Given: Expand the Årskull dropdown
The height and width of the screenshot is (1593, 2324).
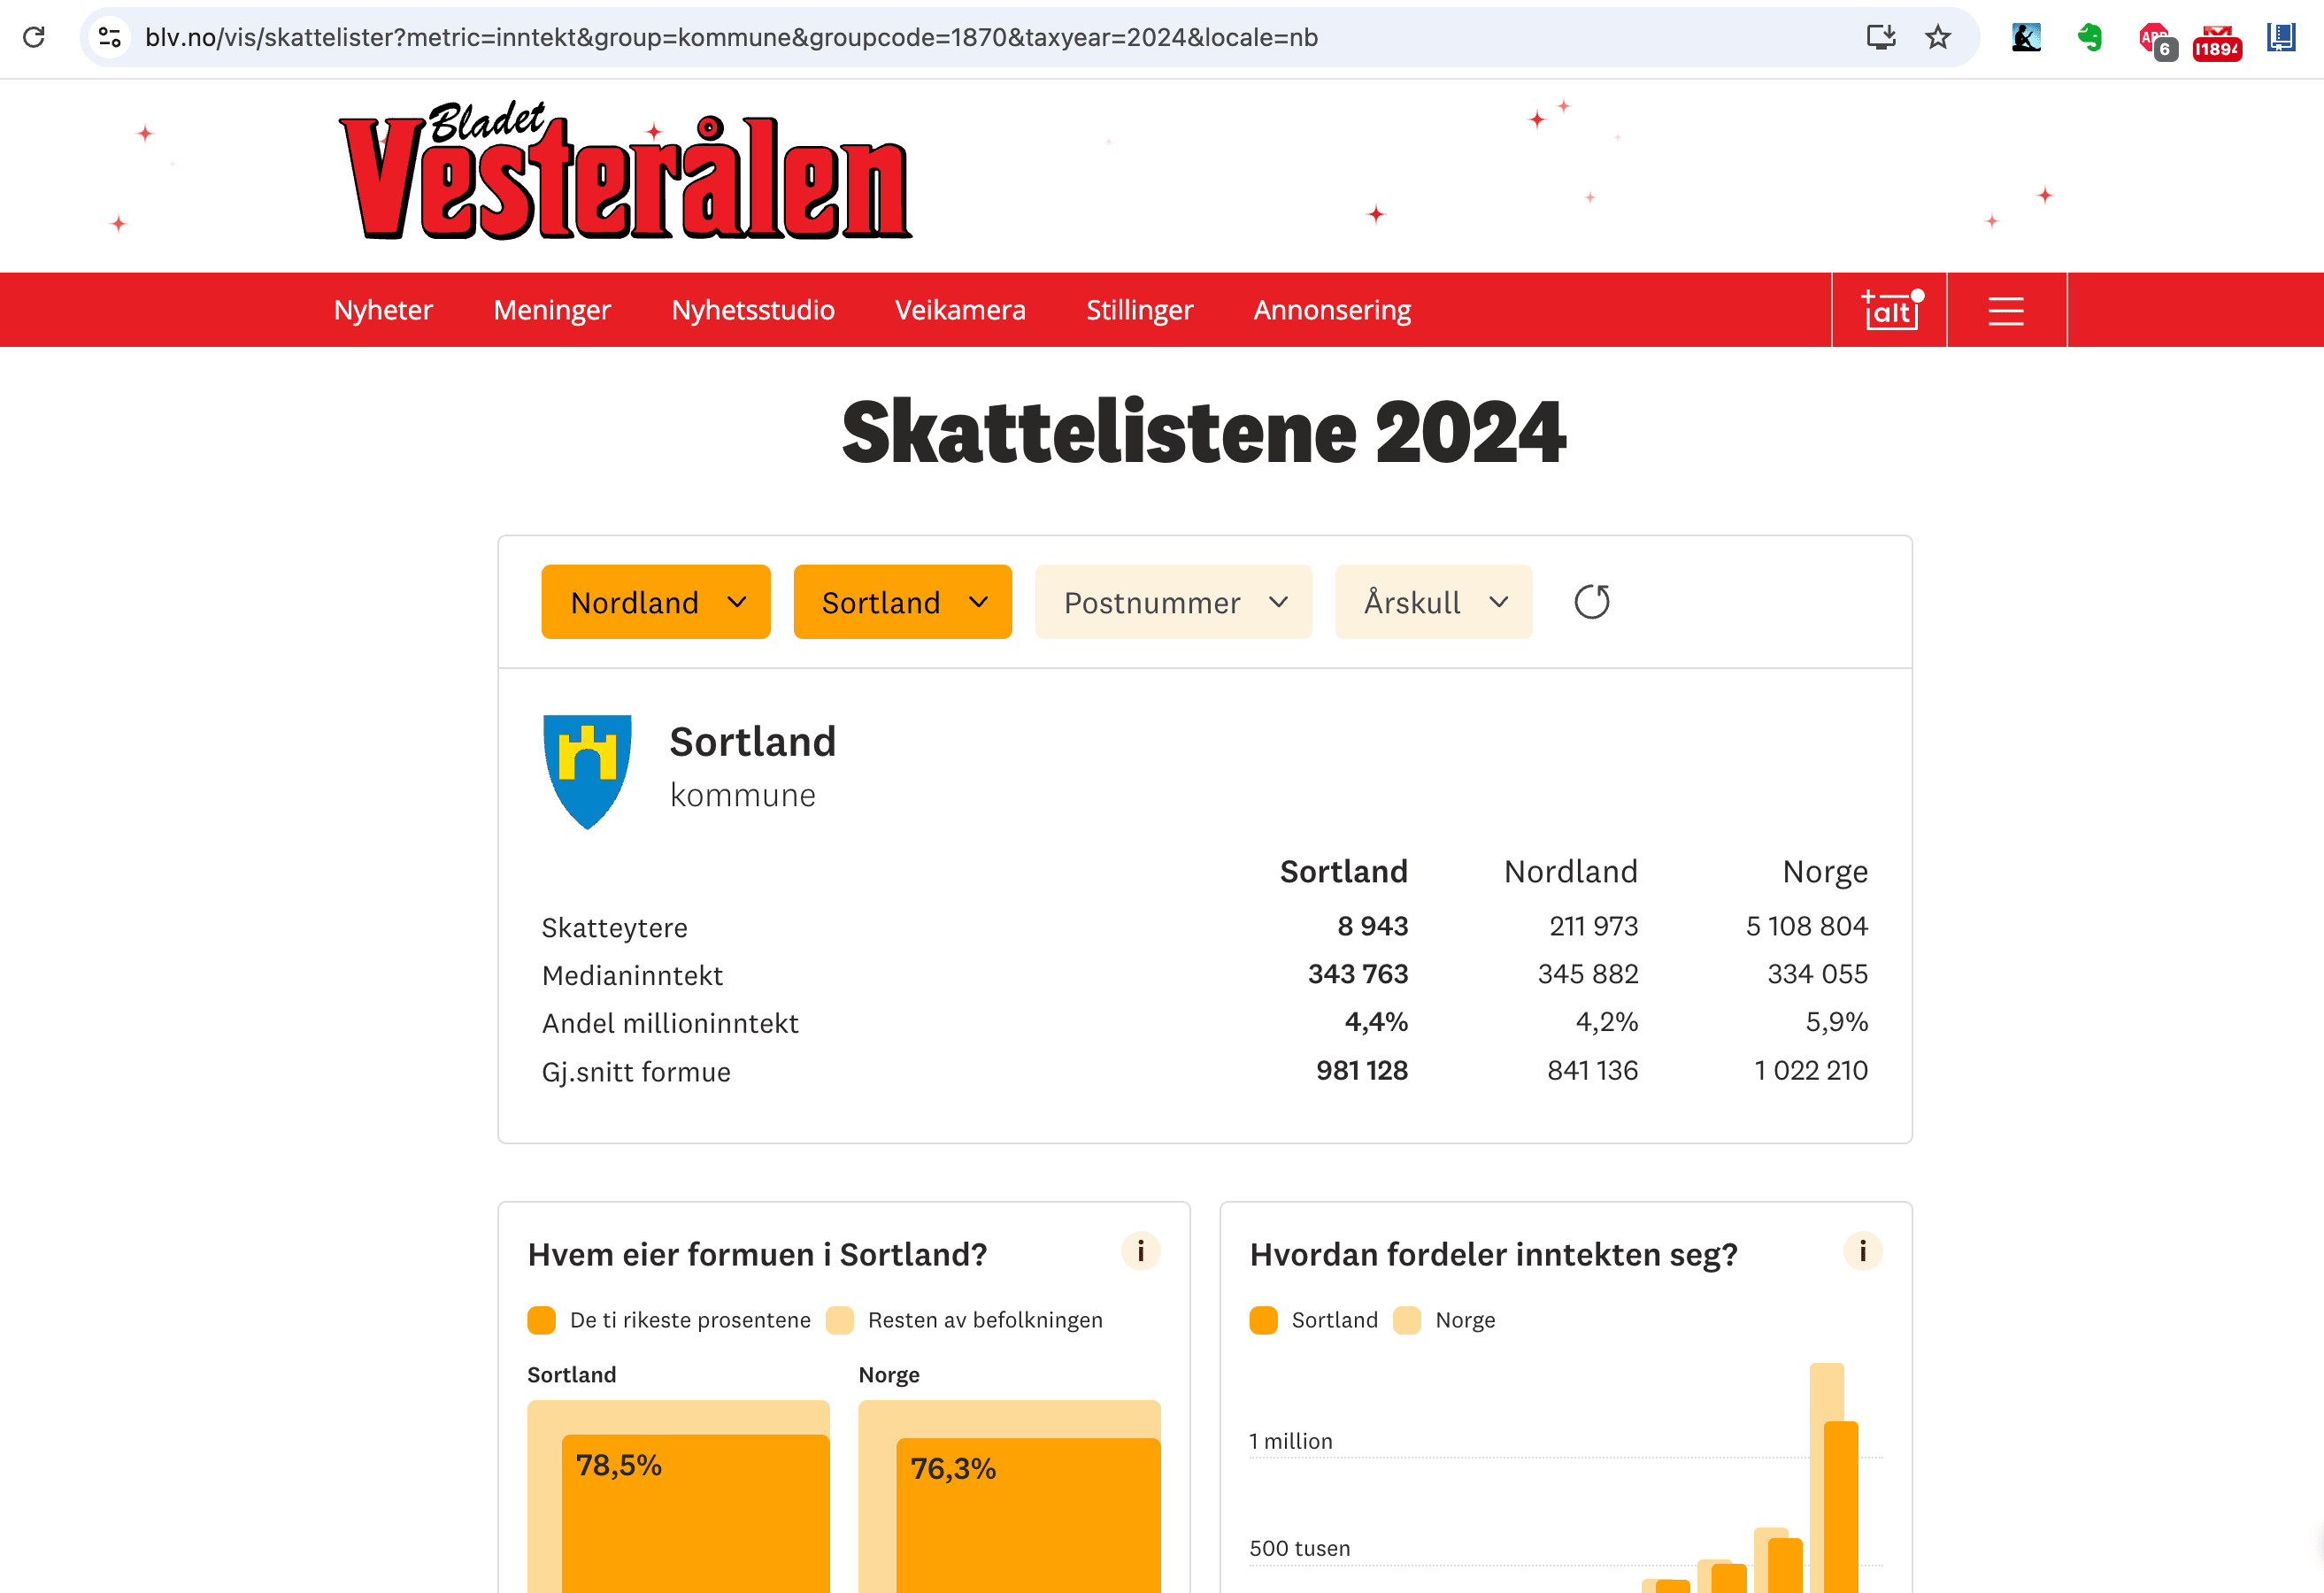Looking at the screenshot, I should click(1432, 602).
